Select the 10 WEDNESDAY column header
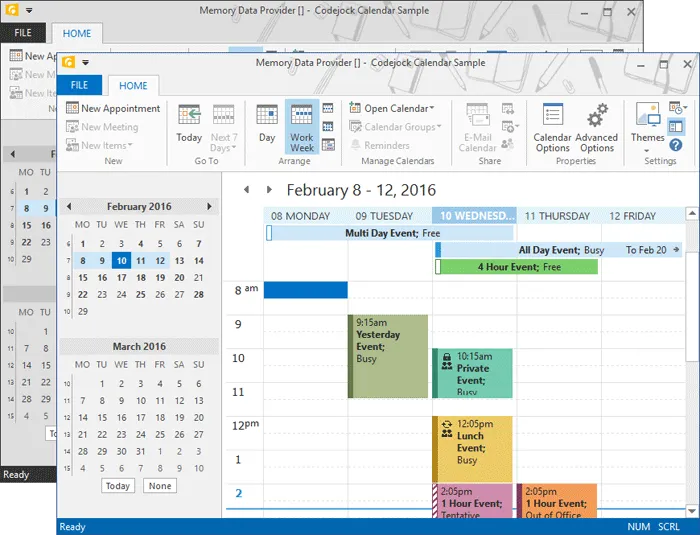700x535 pixels. pyautogui.click(x=474, y=216)
